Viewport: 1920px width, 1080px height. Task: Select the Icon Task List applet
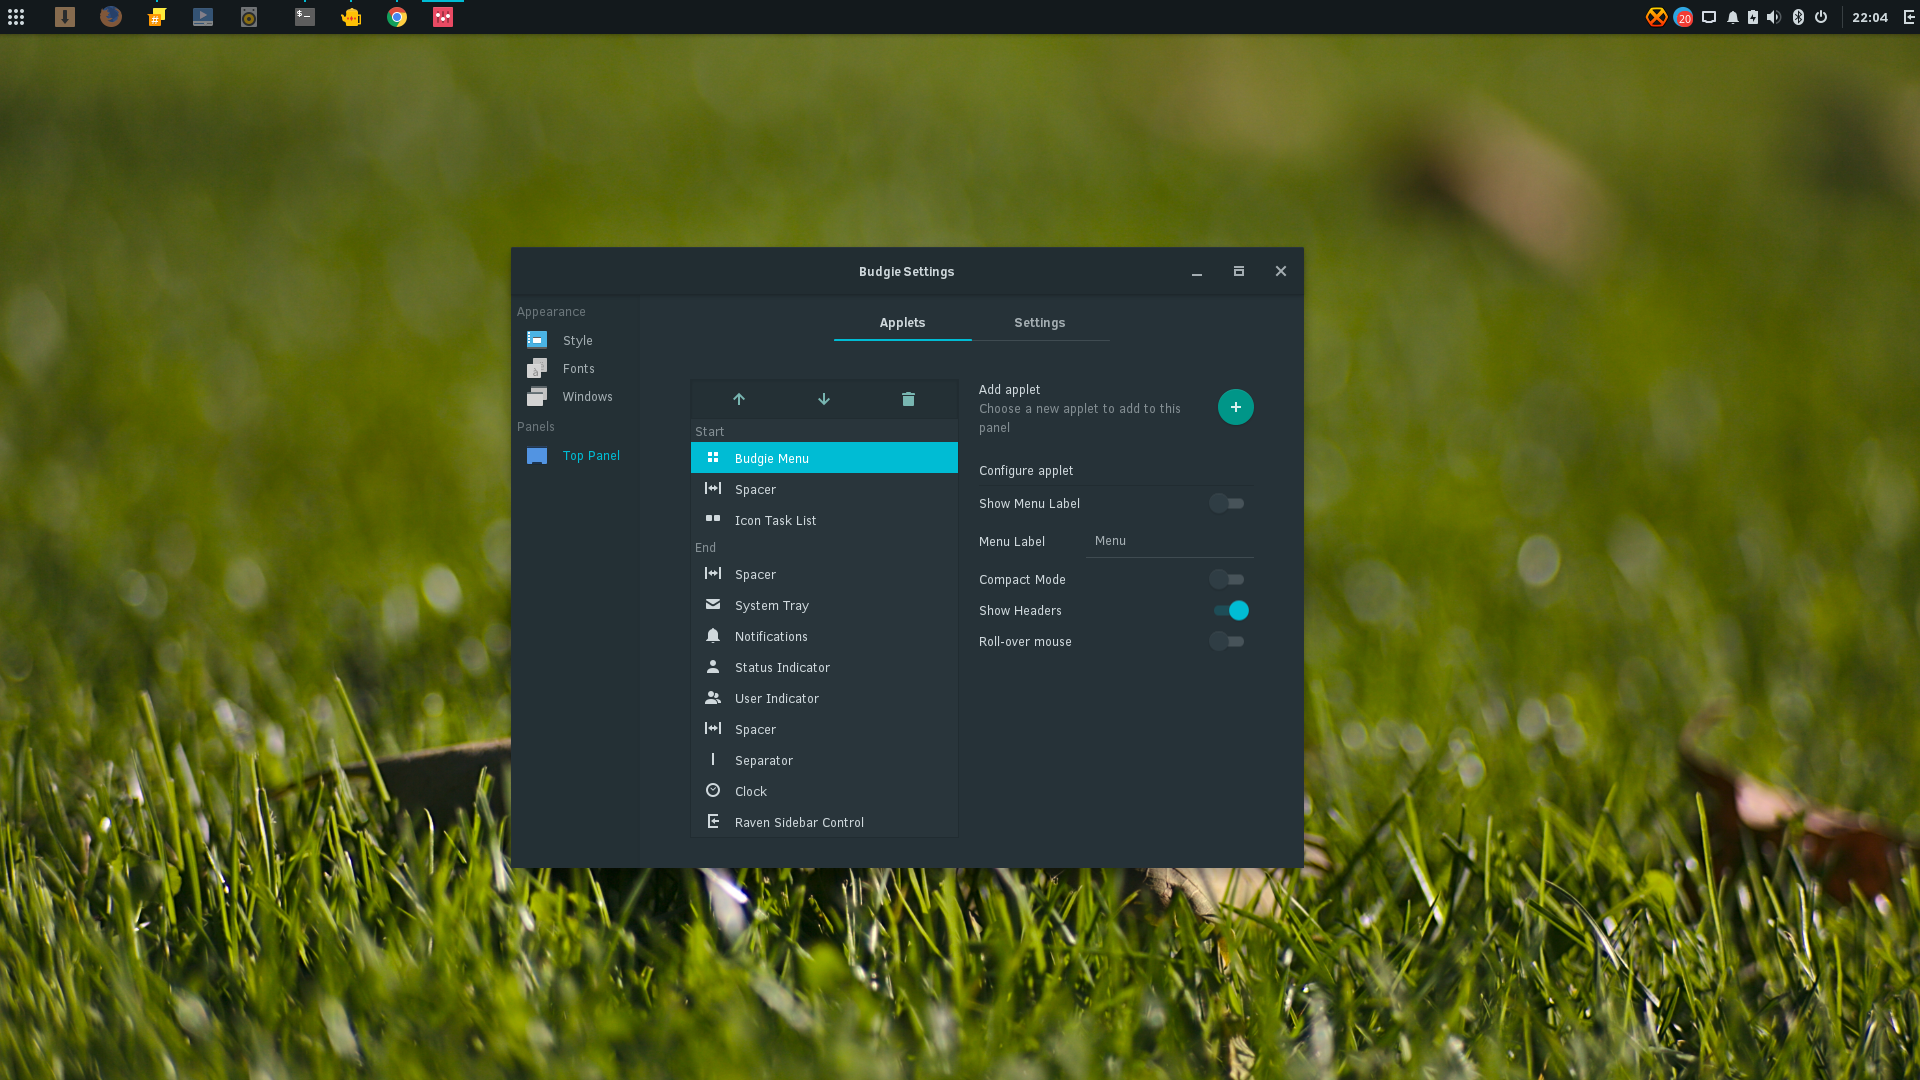pyautogui.click(x=824, y=520)
